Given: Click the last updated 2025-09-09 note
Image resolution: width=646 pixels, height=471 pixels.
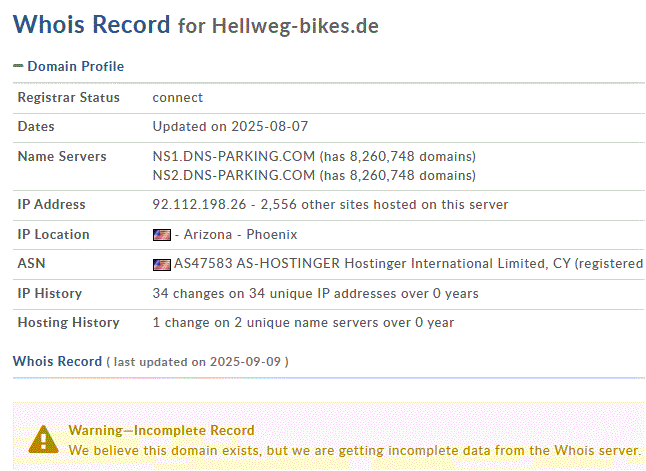Looking at the screenshot, I should [198, 362].
